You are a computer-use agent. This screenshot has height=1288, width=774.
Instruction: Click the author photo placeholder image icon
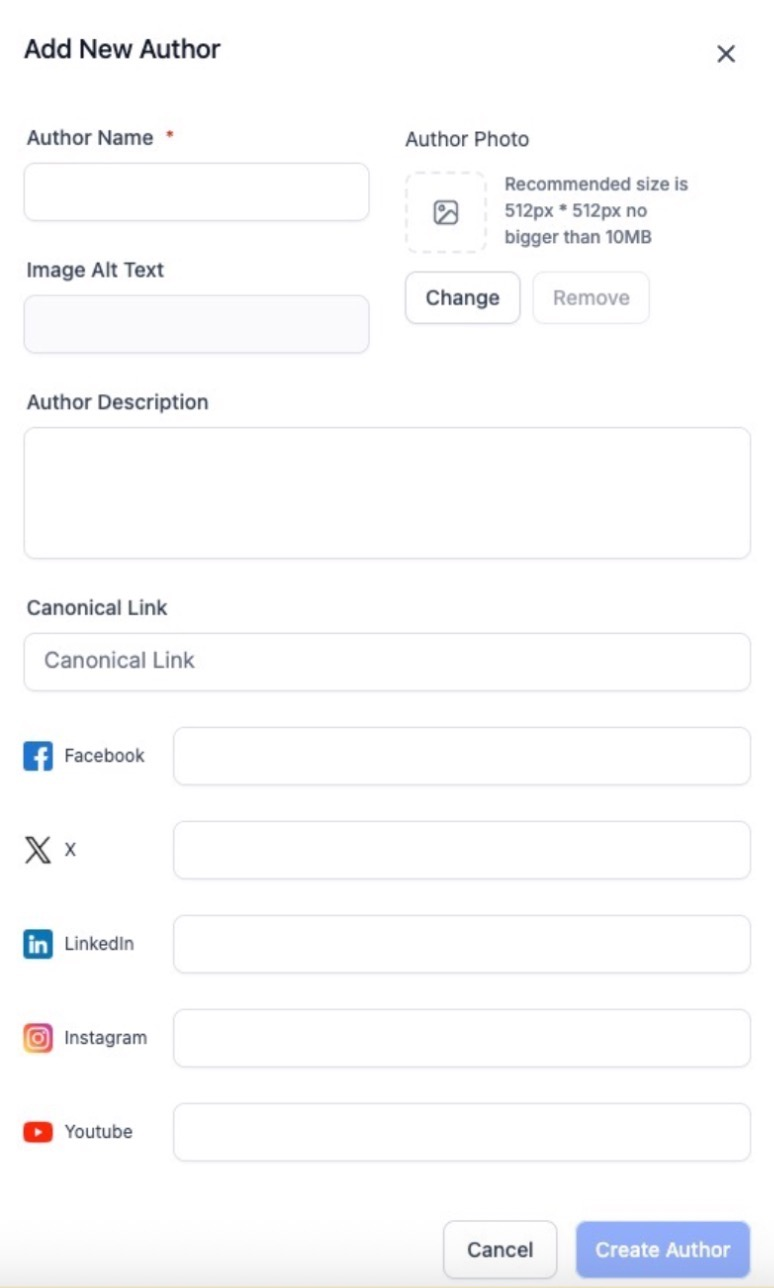tap(446, 212)
